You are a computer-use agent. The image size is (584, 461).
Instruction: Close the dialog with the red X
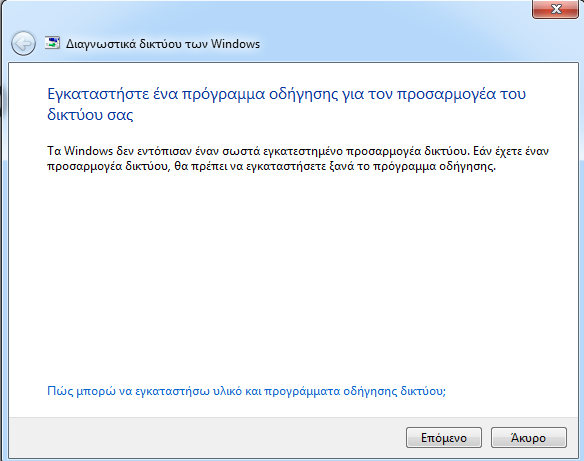[x=555, y=9]
